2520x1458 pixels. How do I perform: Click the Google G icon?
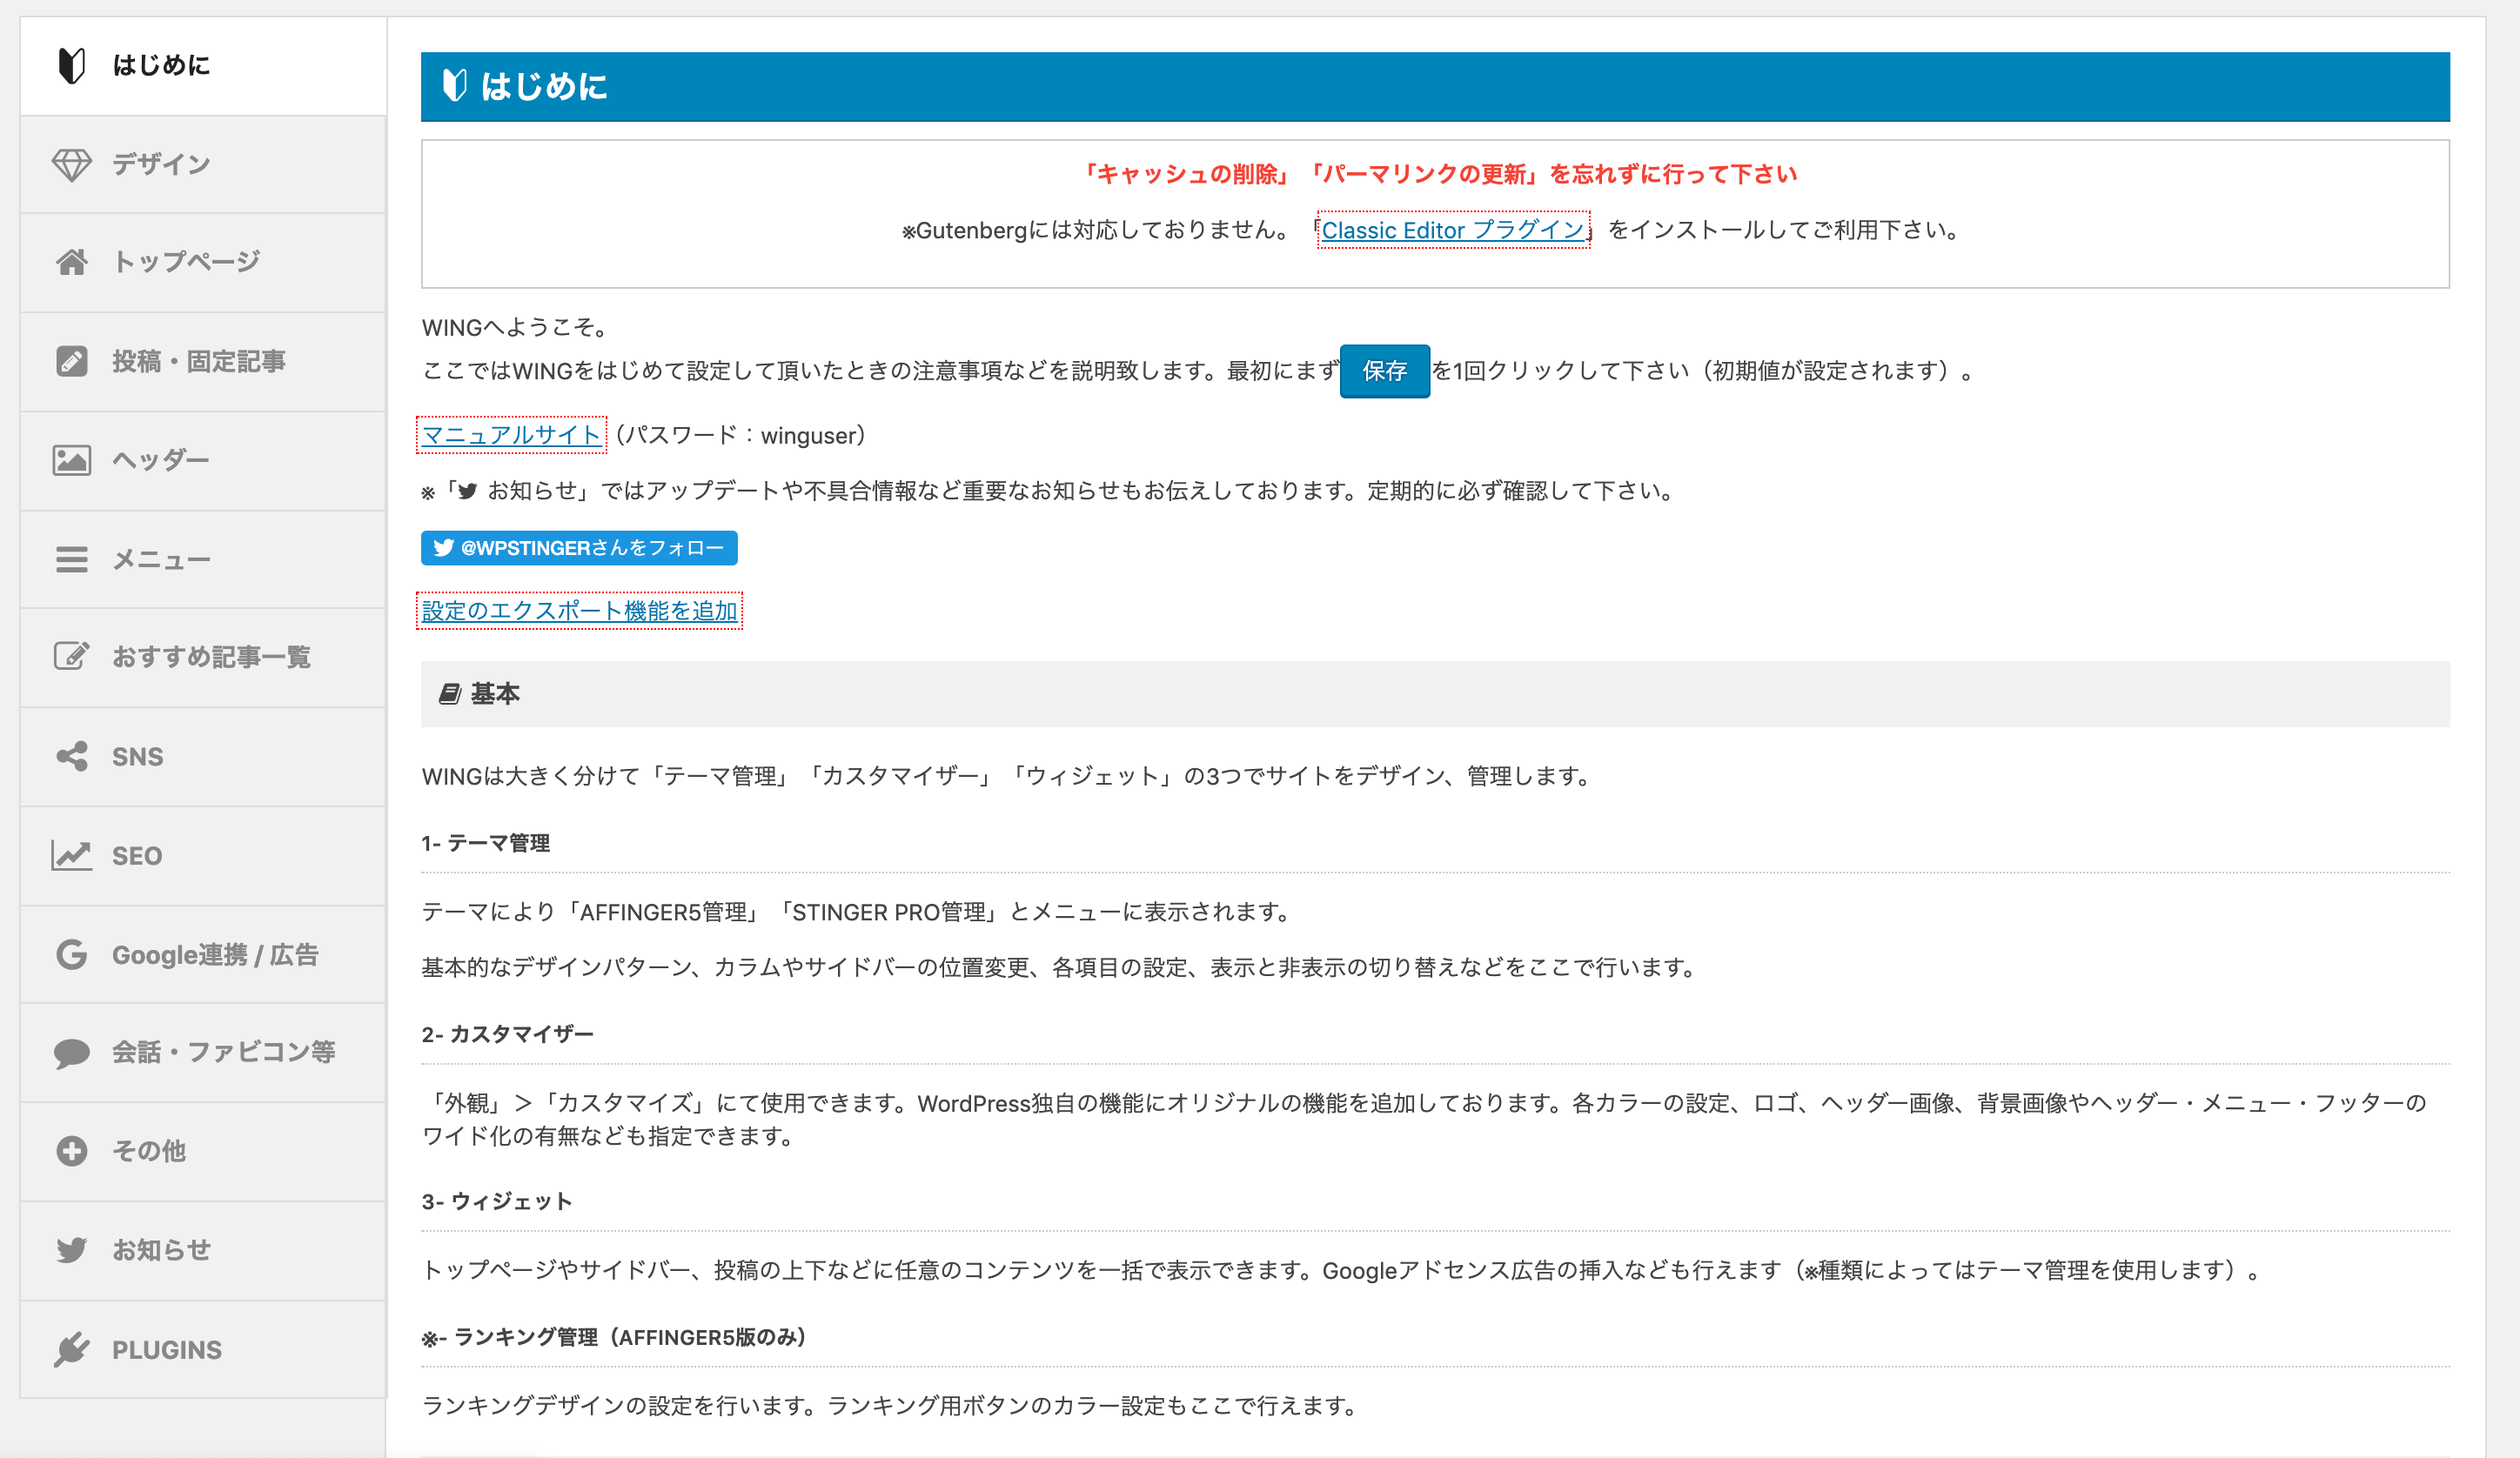pos(71,954)
